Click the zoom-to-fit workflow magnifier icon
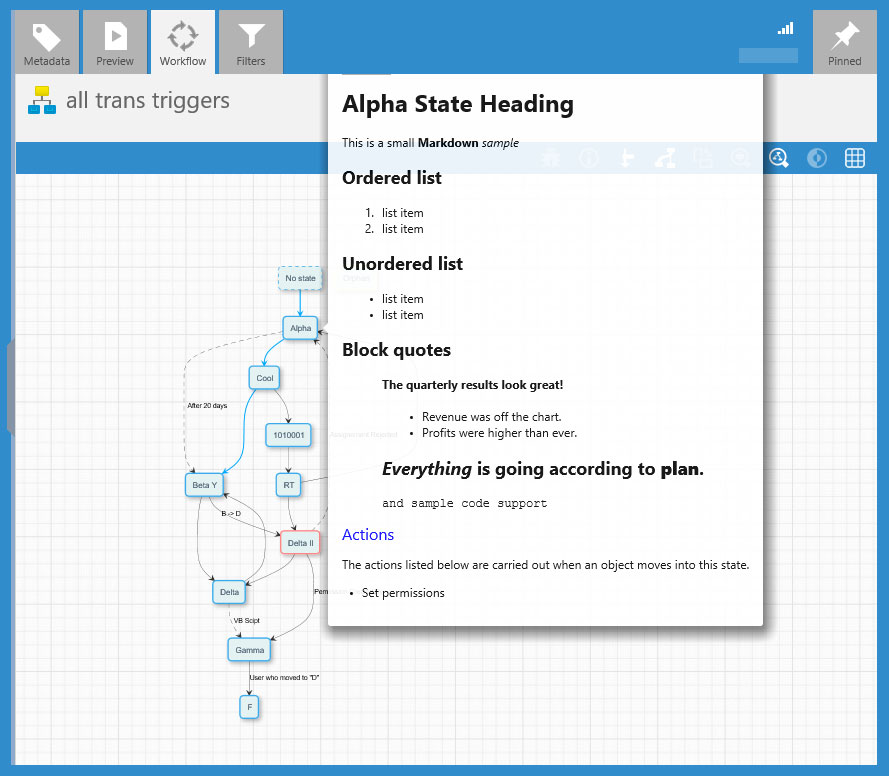889x776 pixels. click(778, 158)
